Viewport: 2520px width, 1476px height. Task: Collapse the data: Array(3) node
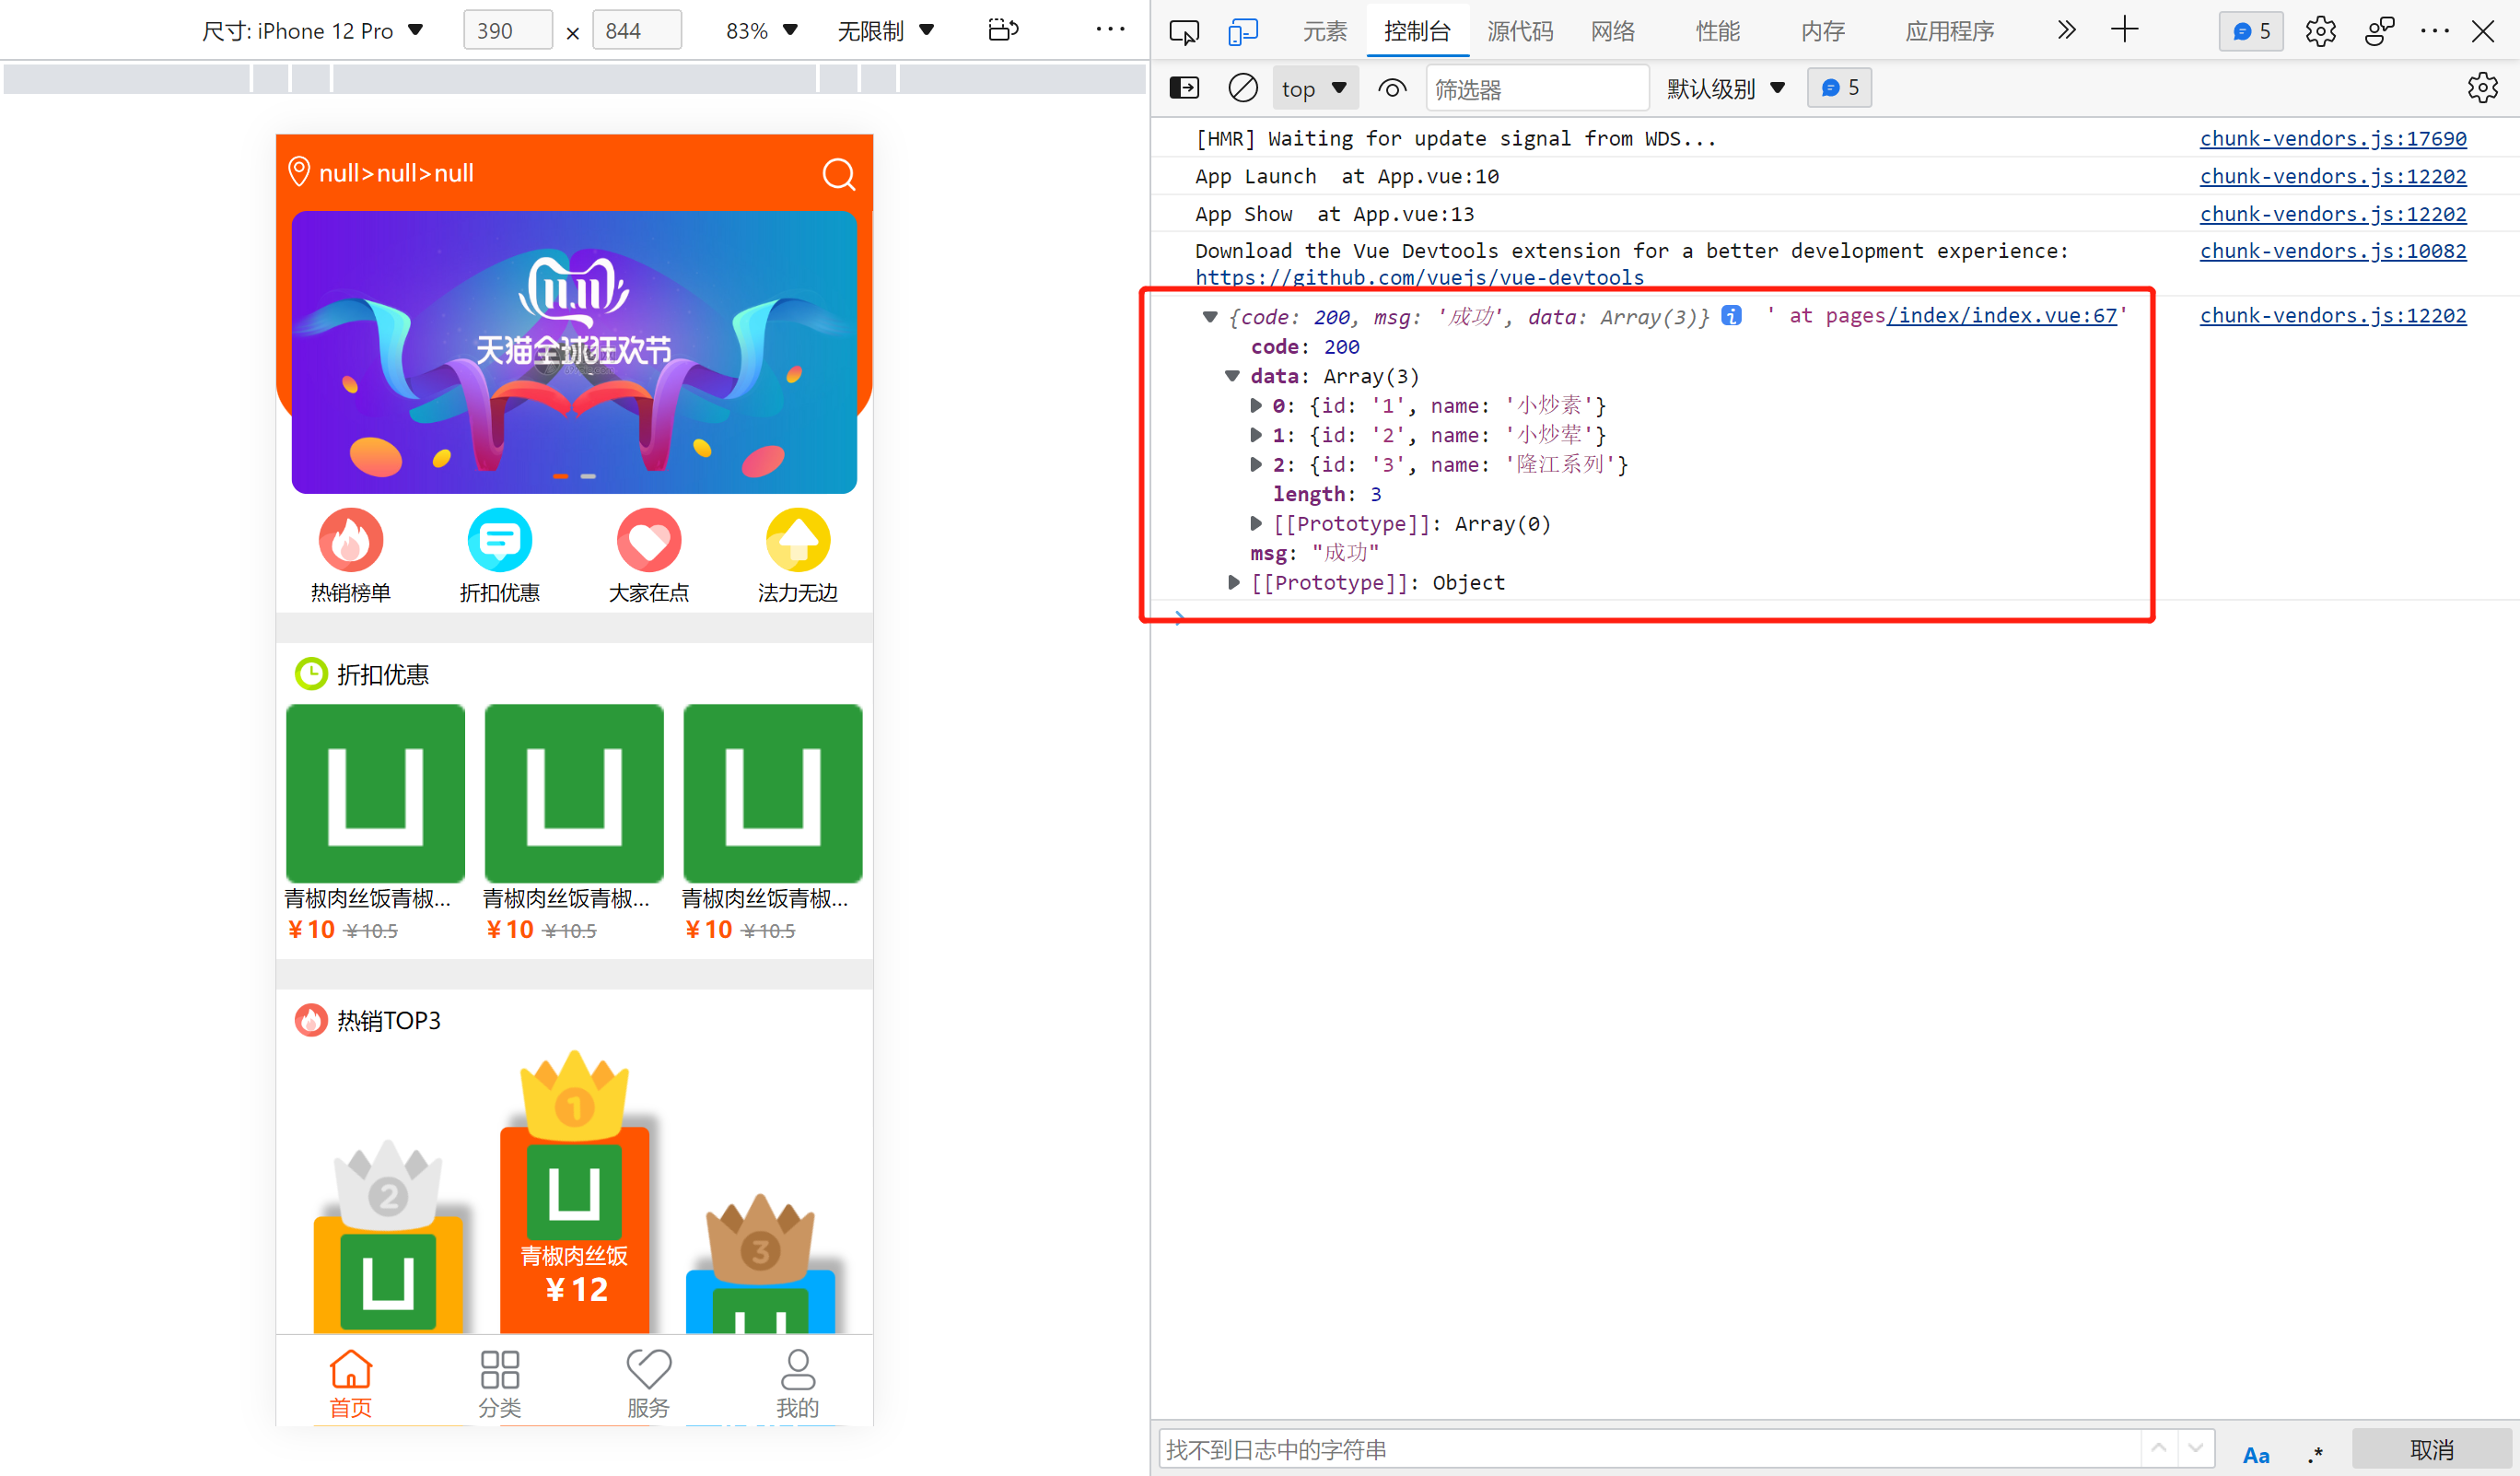(1232, 376)
